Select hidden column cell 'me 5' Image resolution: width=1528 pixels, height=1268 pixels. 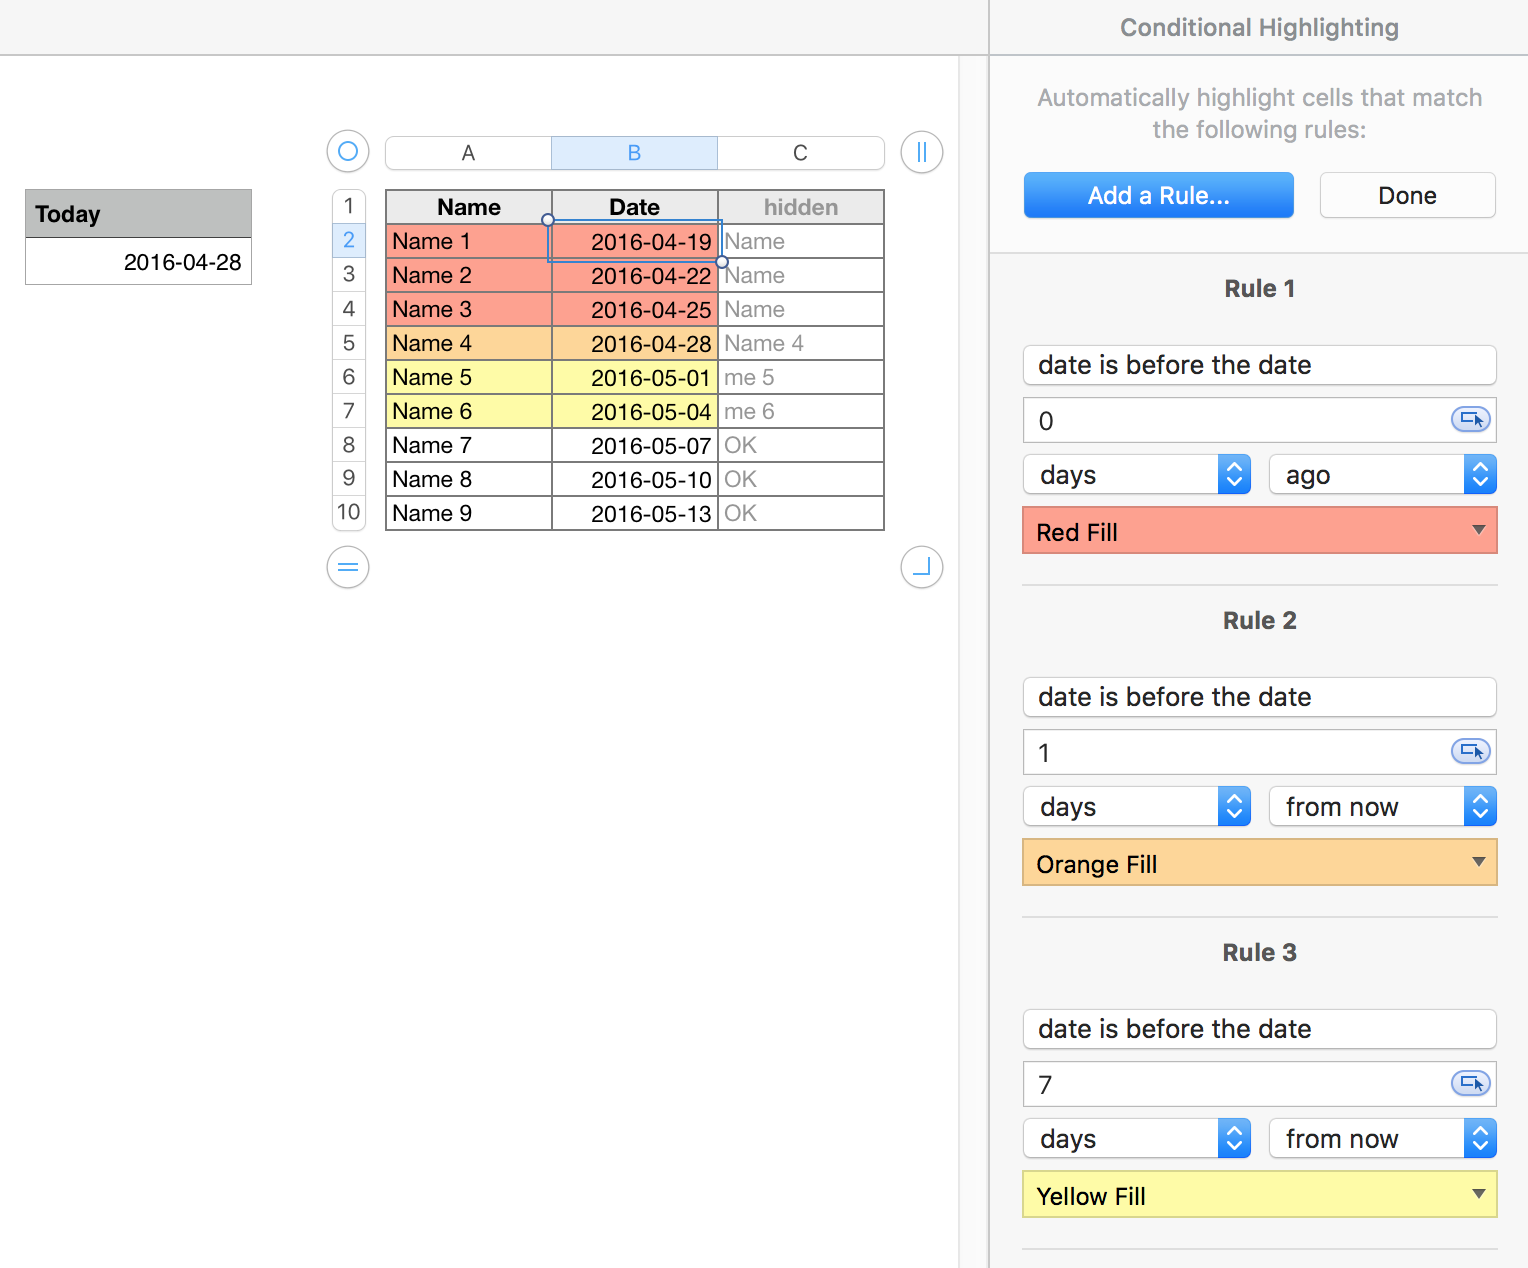pyautogui.click(x=801, y=377)
